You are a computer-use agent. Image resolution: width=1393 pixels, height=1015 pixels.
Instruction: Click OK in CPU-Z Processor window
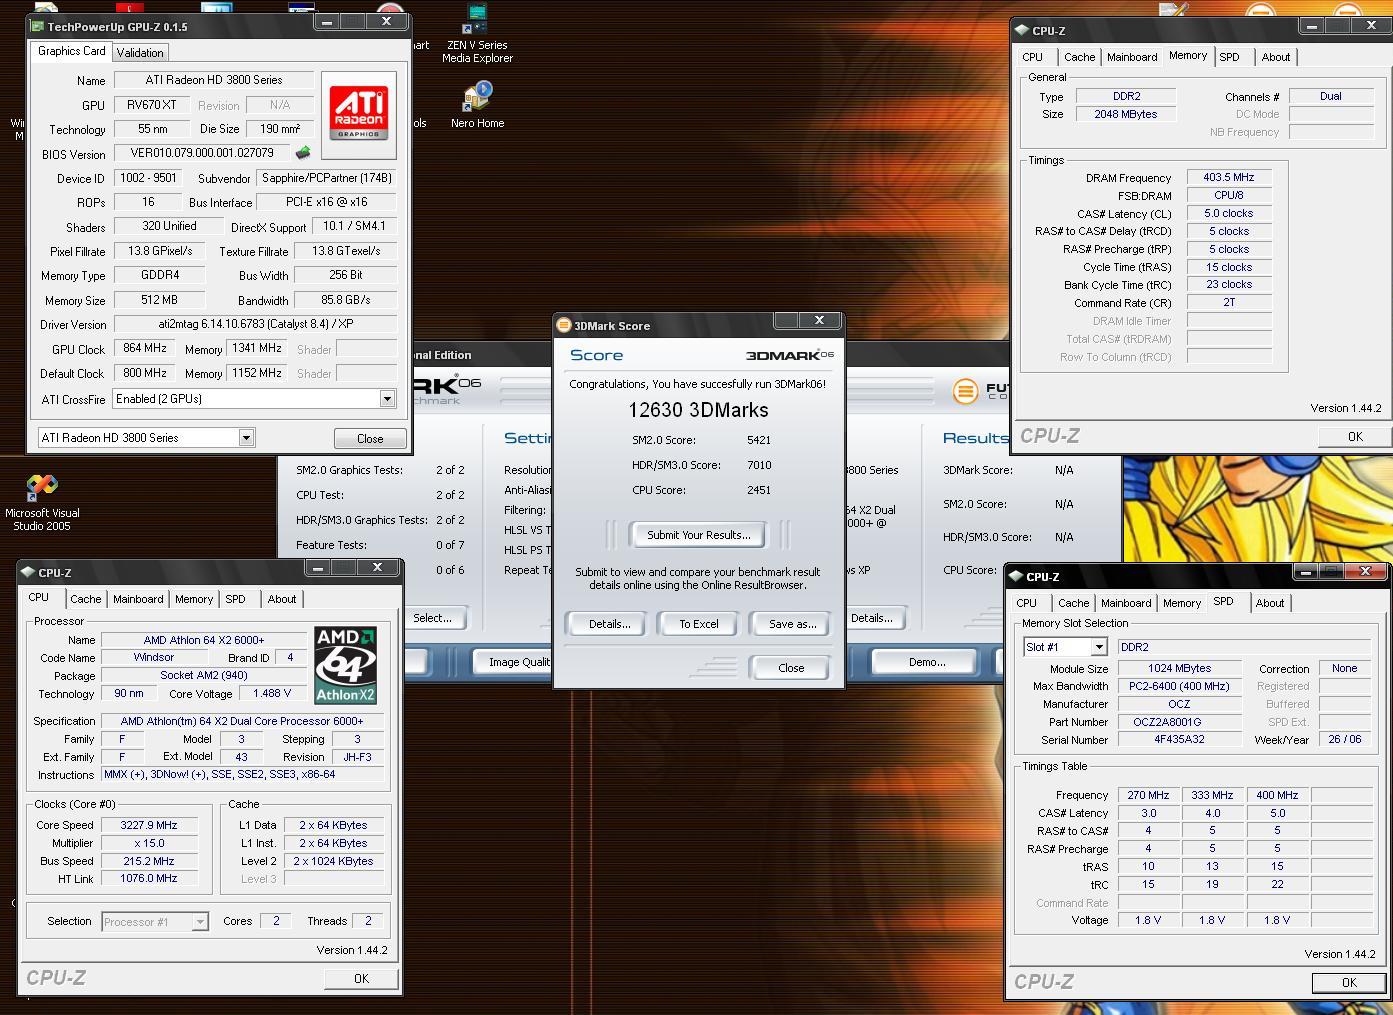(361, 979)
